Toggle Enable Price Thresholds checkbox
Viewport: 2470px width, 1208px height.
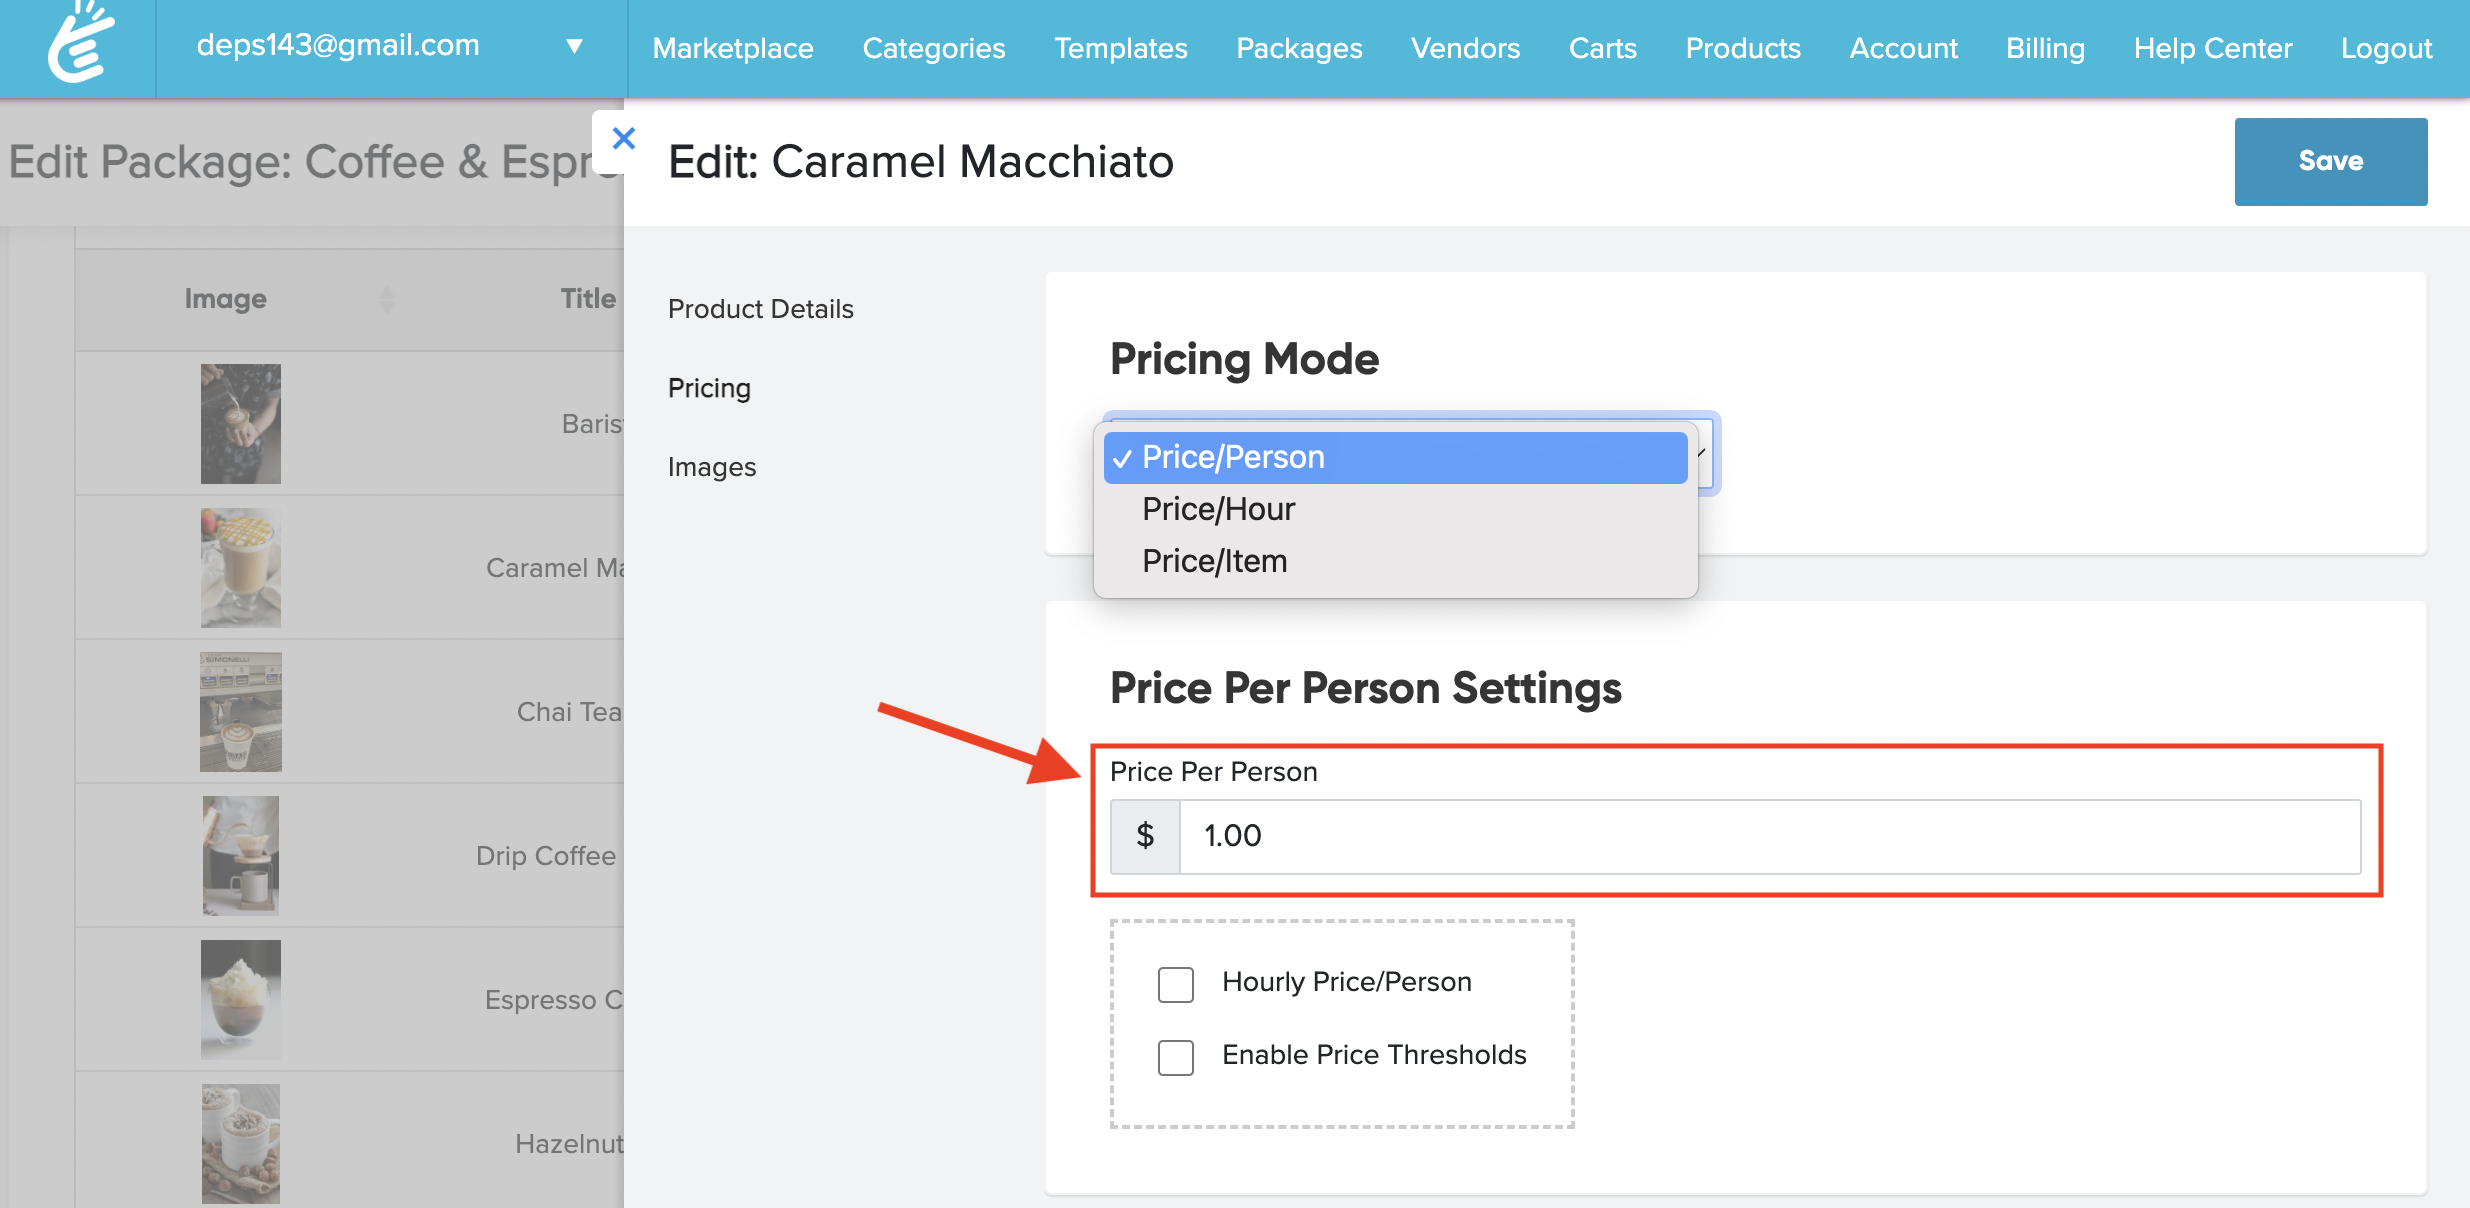point(1176,1057)
